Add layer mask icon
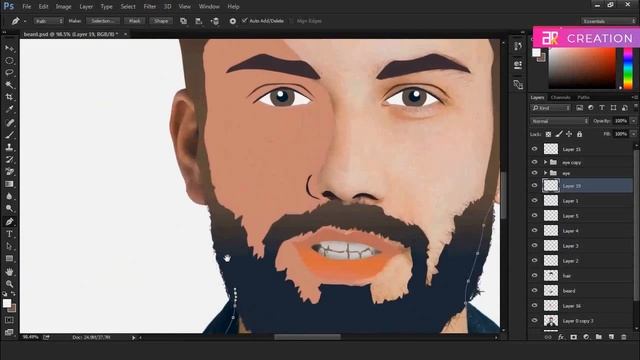Viewport: 640px width, 360px height. (573, 337)
